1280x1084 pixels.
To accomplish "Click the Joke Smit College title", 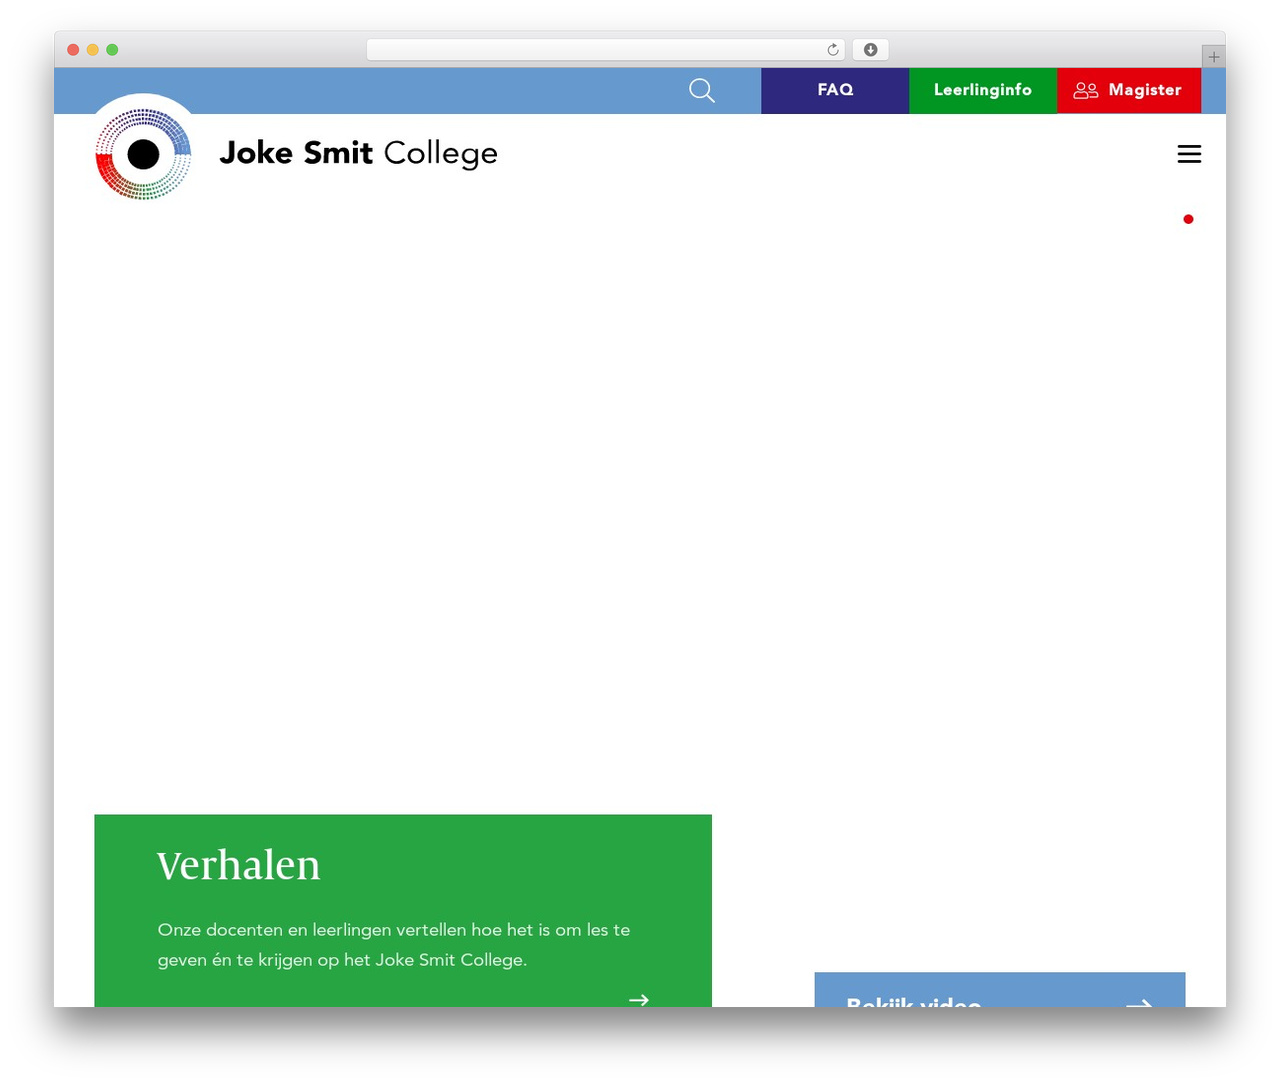I will coord(358,153).
